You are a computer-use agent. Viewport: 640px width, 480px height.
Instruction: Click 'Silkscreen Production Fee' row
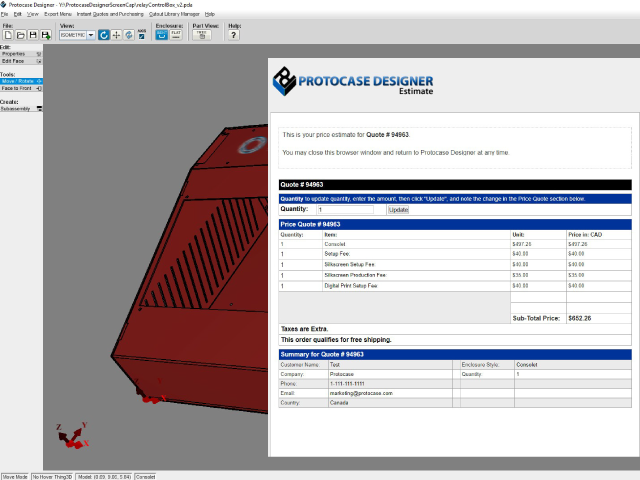(455, 275)
